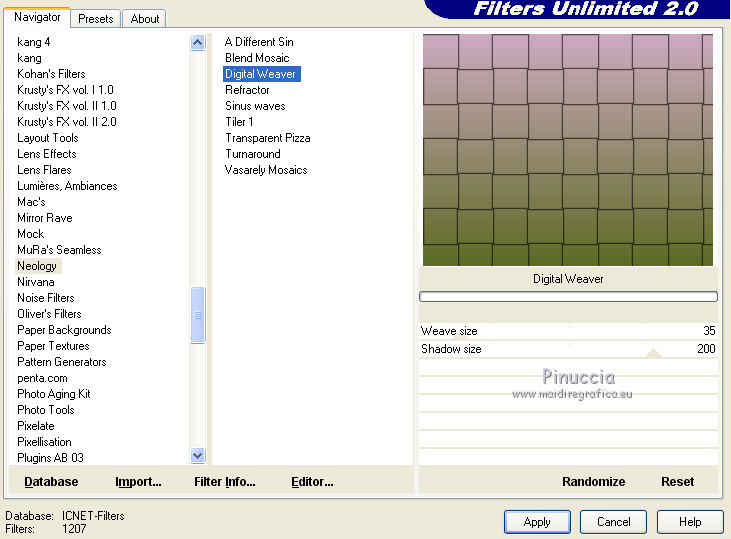
Task: Select the Turnaround filter
Action: point(253,153)
